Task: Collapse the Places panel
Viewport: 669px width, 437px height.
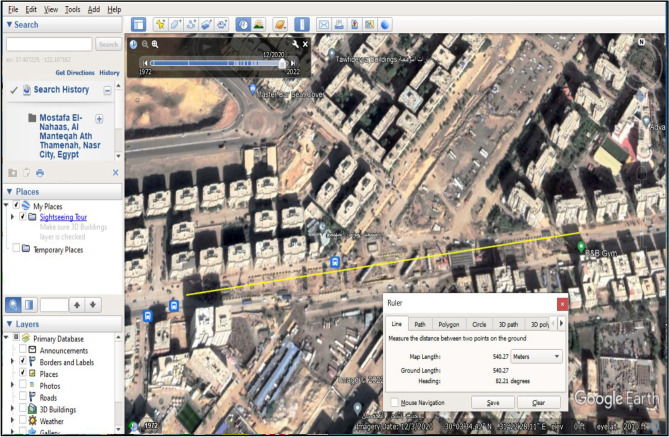Action: point(10,192)
